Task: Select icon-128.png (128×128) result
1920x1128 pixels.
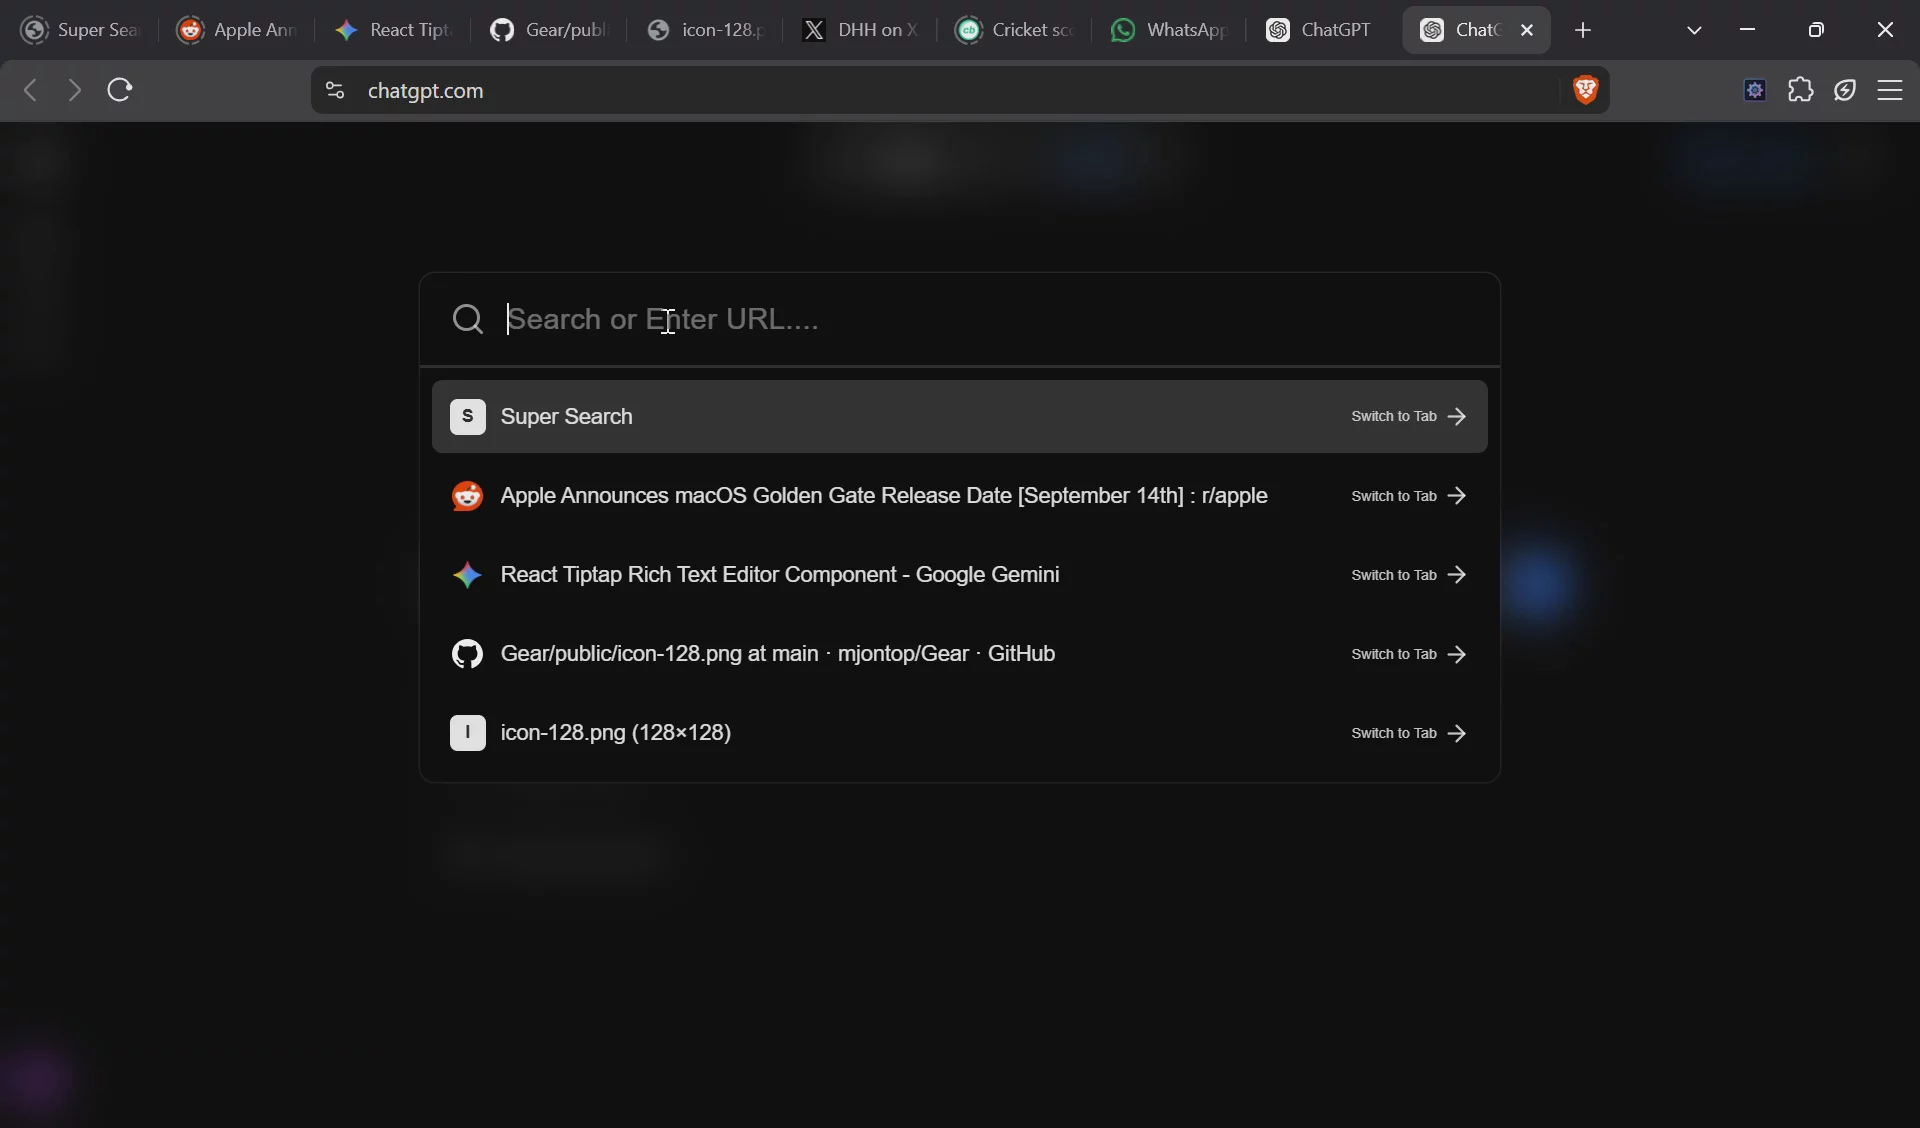Action: click(616, 733)
